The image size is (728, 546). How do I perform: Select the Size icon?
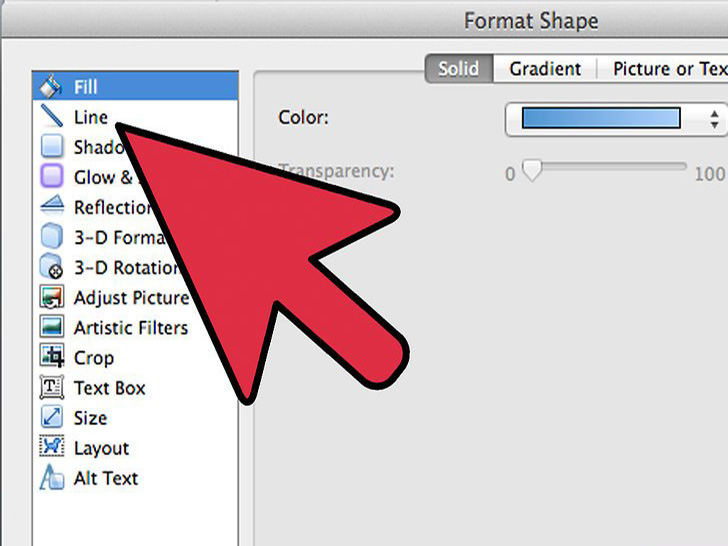pyautogui.click(x=51, y=417)
